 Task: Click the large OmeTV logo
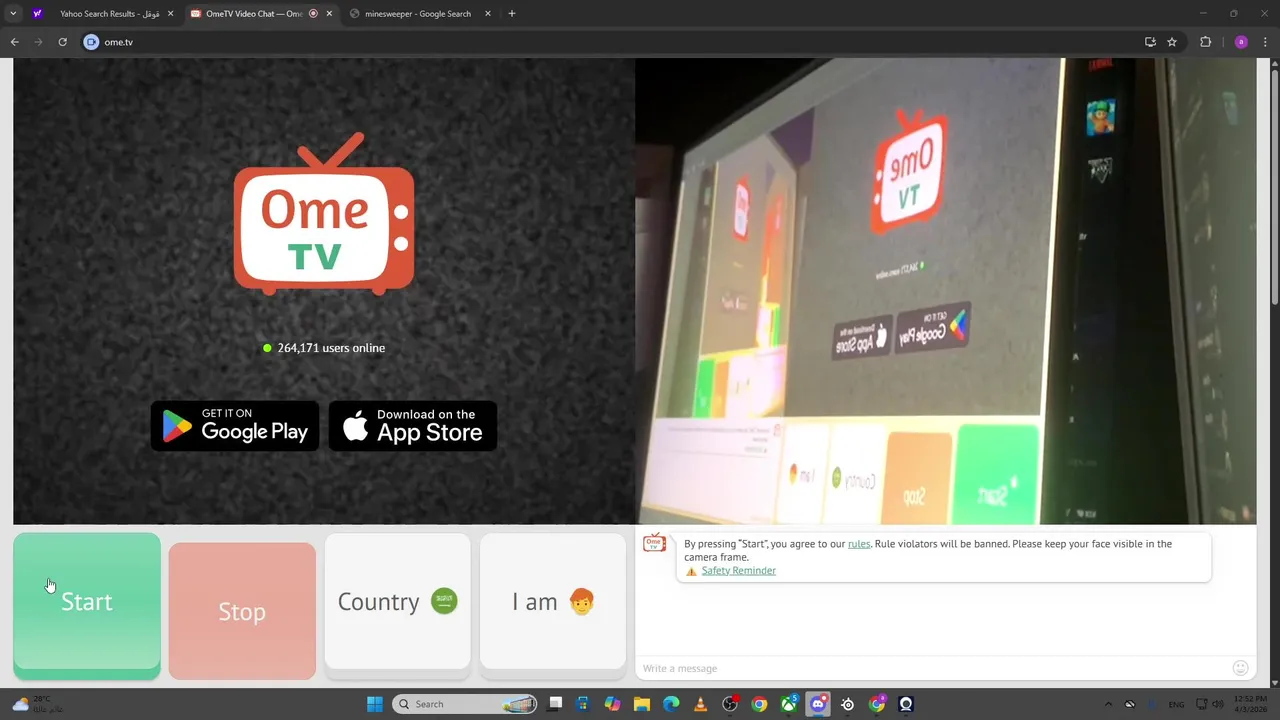tap(324, 214)
